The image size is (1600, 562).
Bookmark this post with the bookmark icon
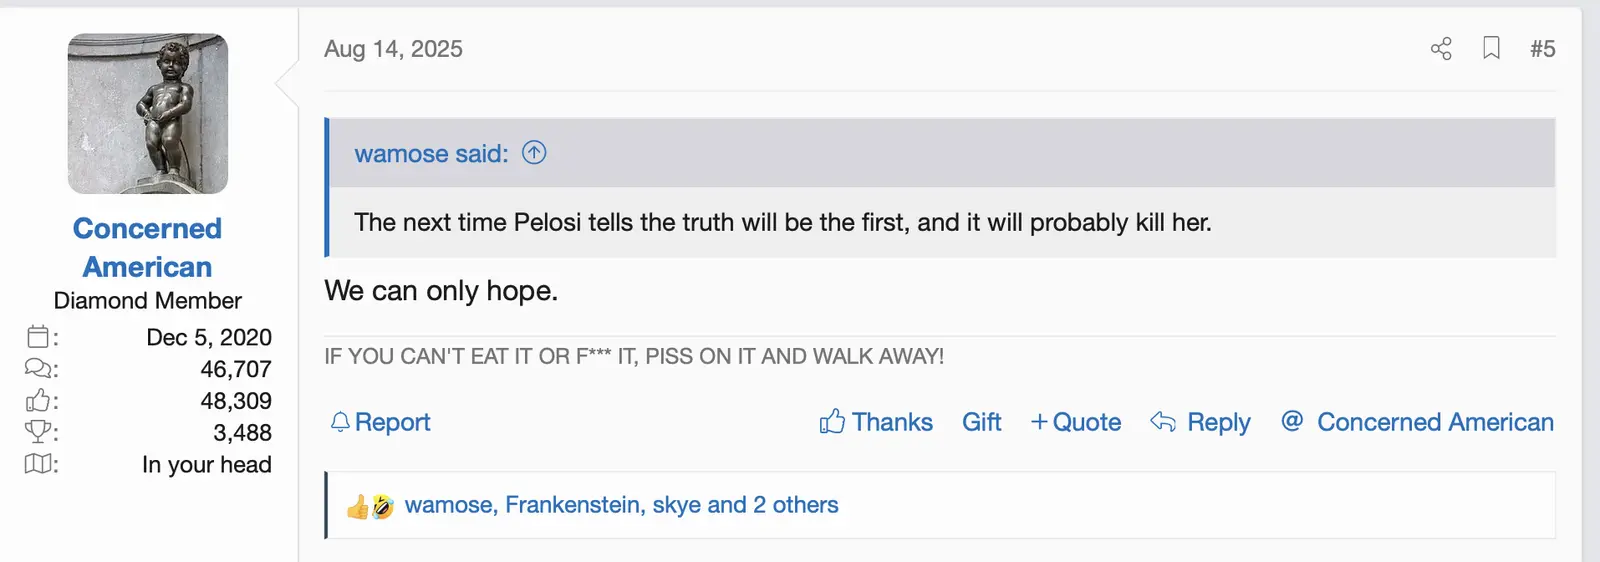(x=1491, y=49)
